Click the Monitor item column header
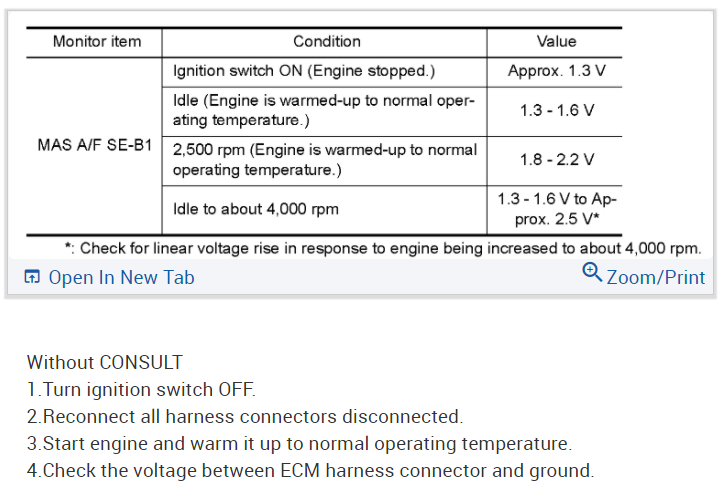This screenshot has height=498, width=723. click(x=97, y=42)
